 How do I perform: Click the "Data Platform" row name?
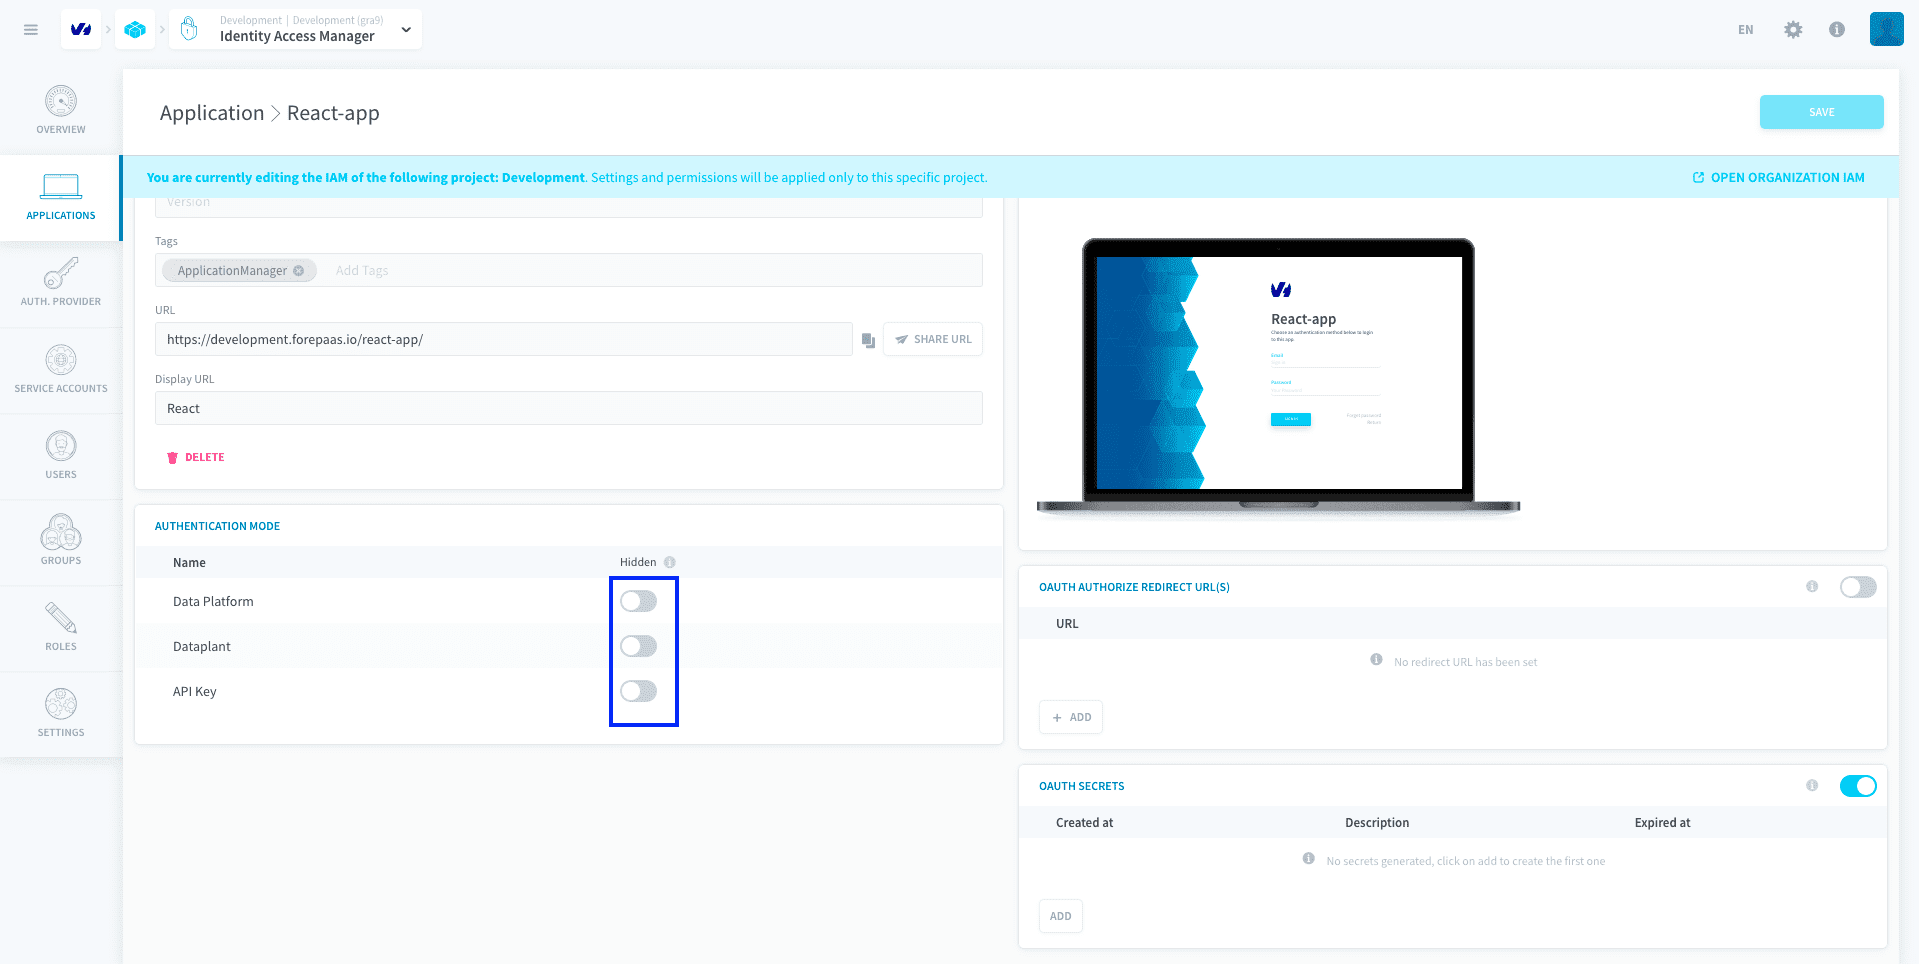coord(213,601)
